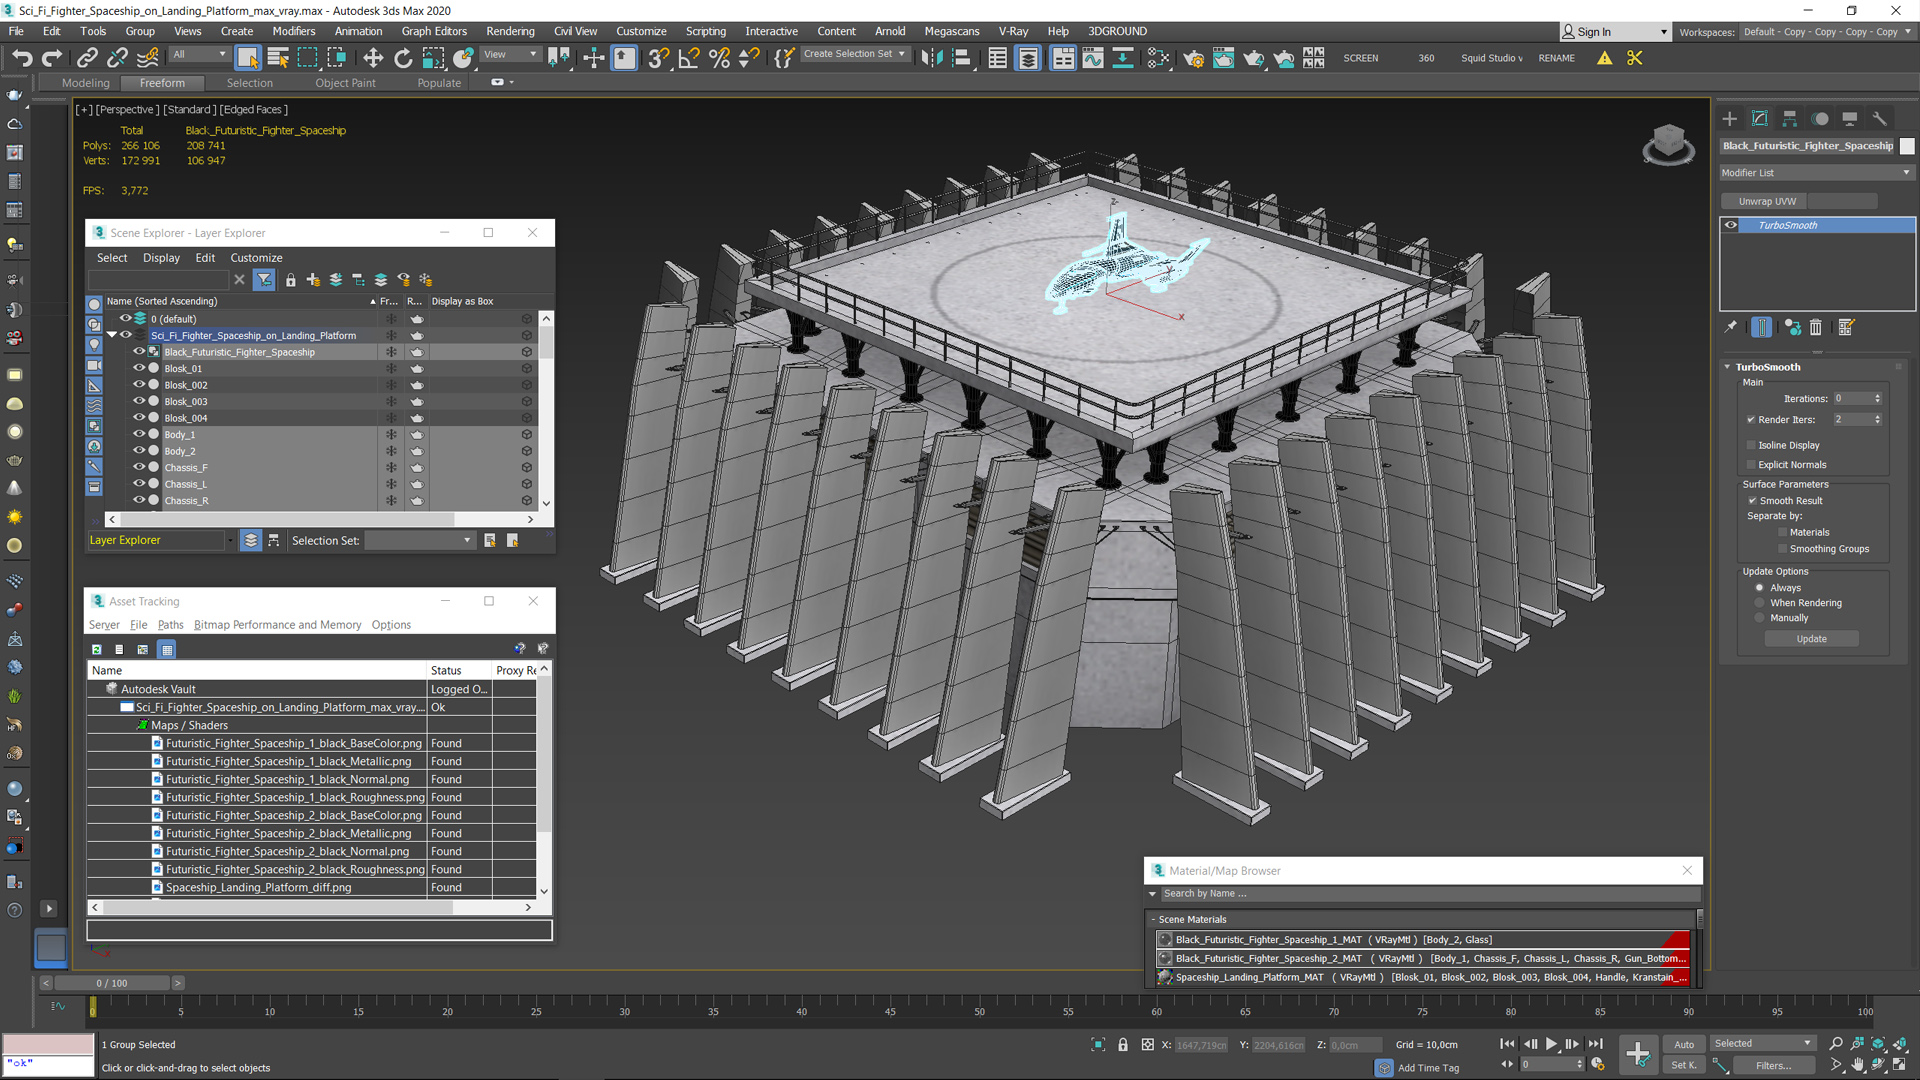Switch to the Object Paint ribbon tab
This screenshot has width=1920, height=1080.
(x=345, y=83)
